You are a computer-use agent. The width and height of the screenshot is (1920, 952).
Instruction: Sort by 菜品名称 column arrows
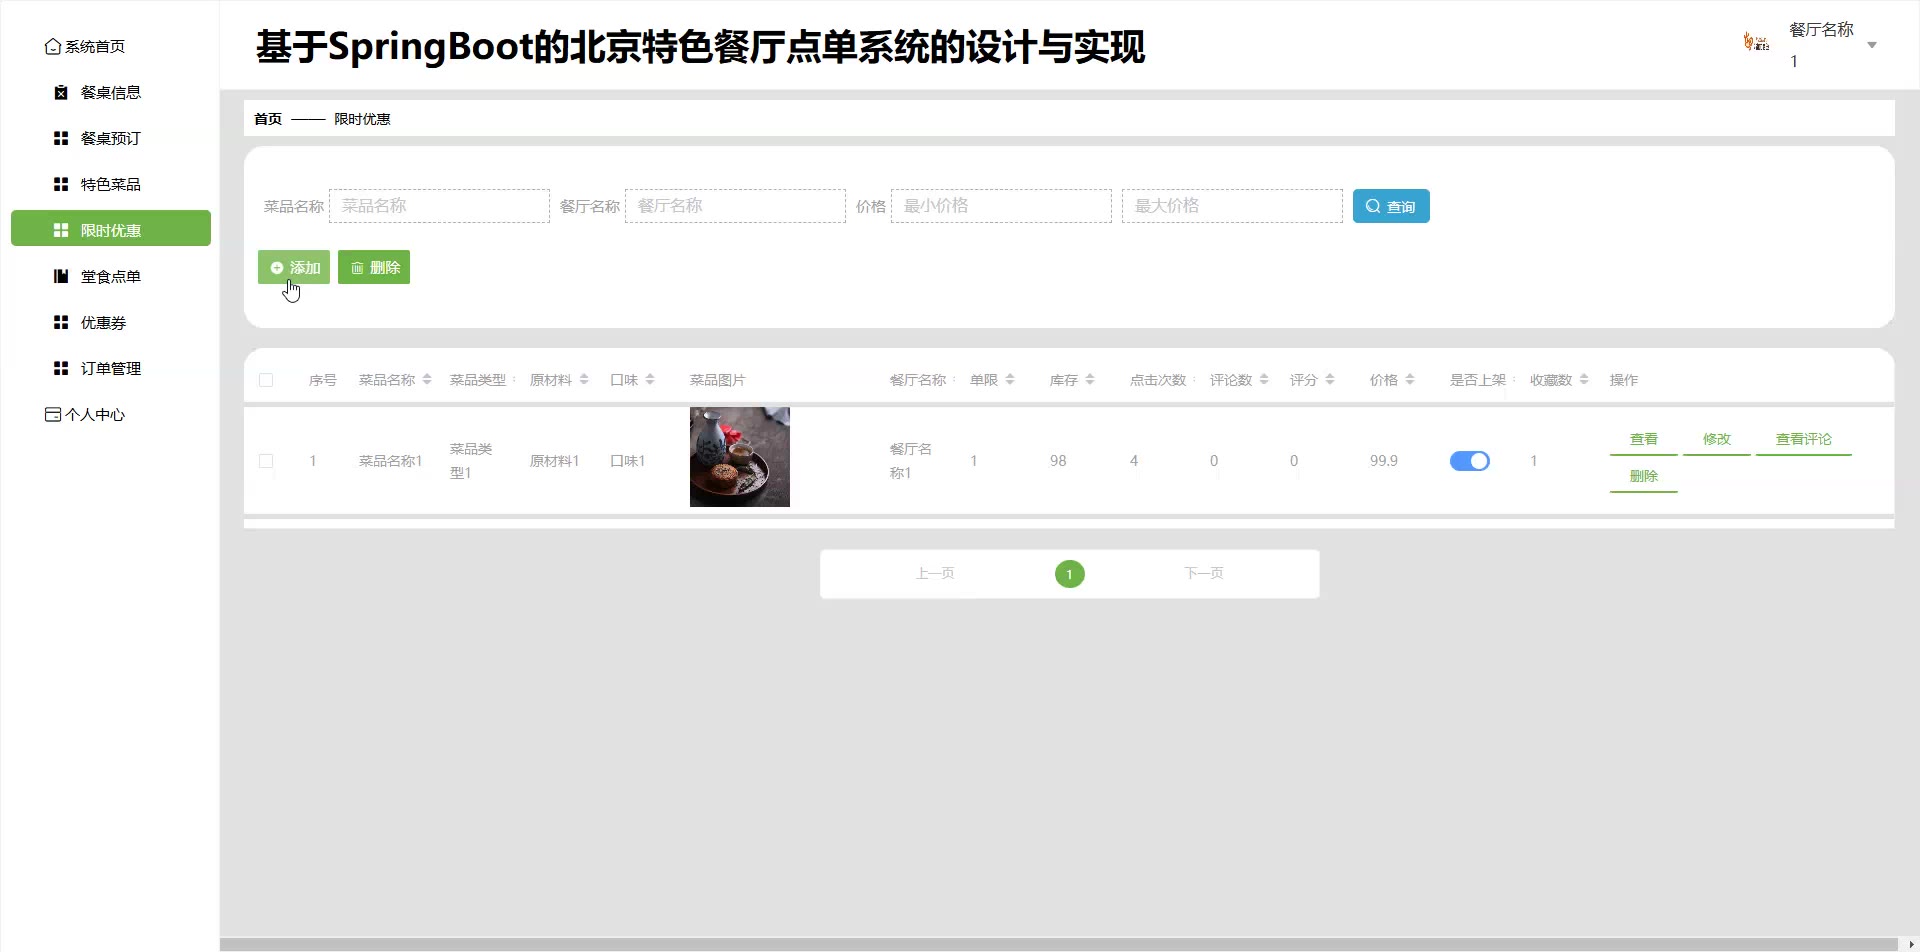click(427, 380)
